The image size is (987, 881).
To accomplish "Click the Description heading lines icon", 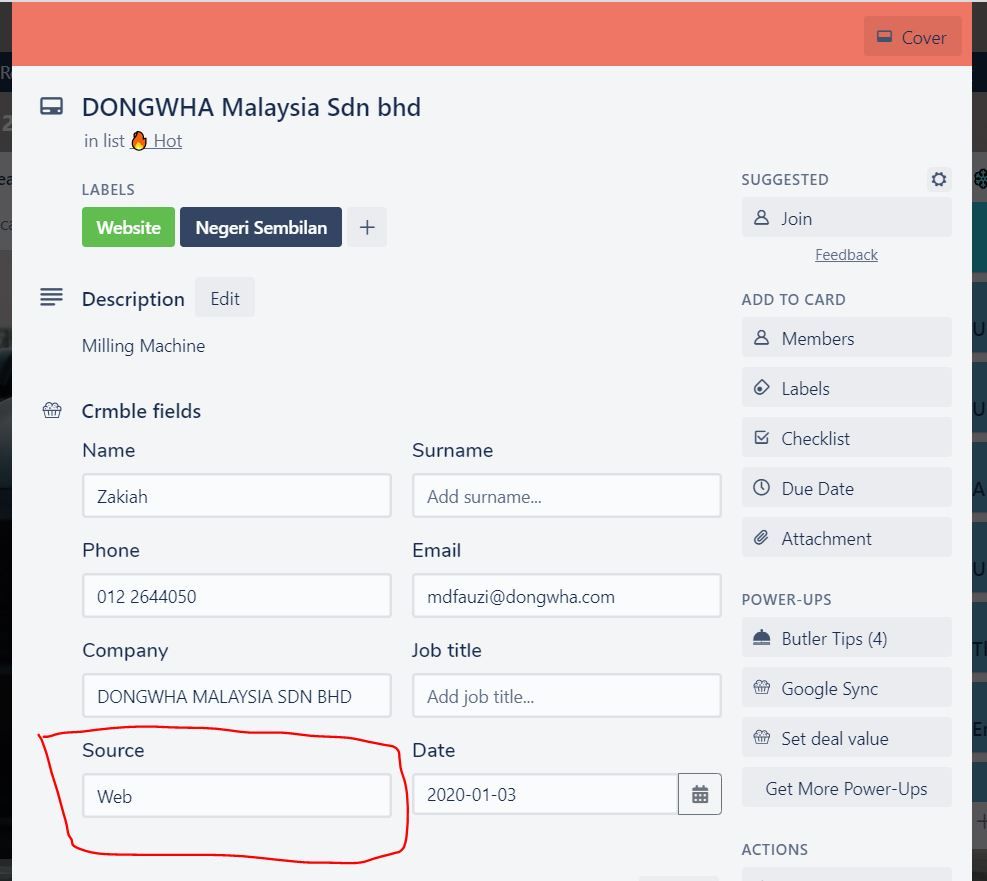I will (x=52, y=296).
